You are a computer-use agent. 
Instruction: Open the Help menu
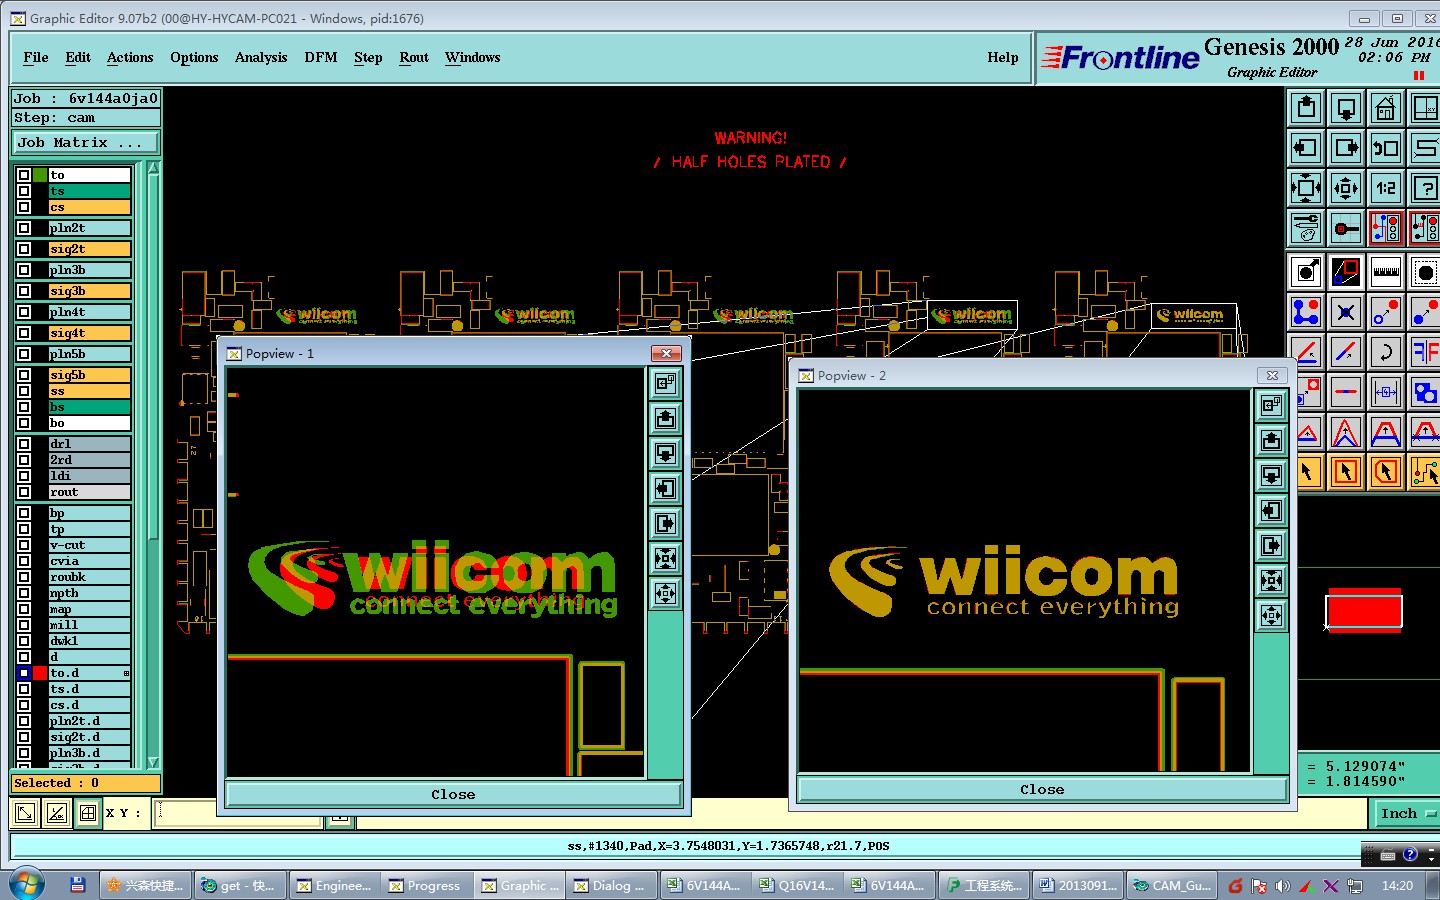(x=1003, y=57)
